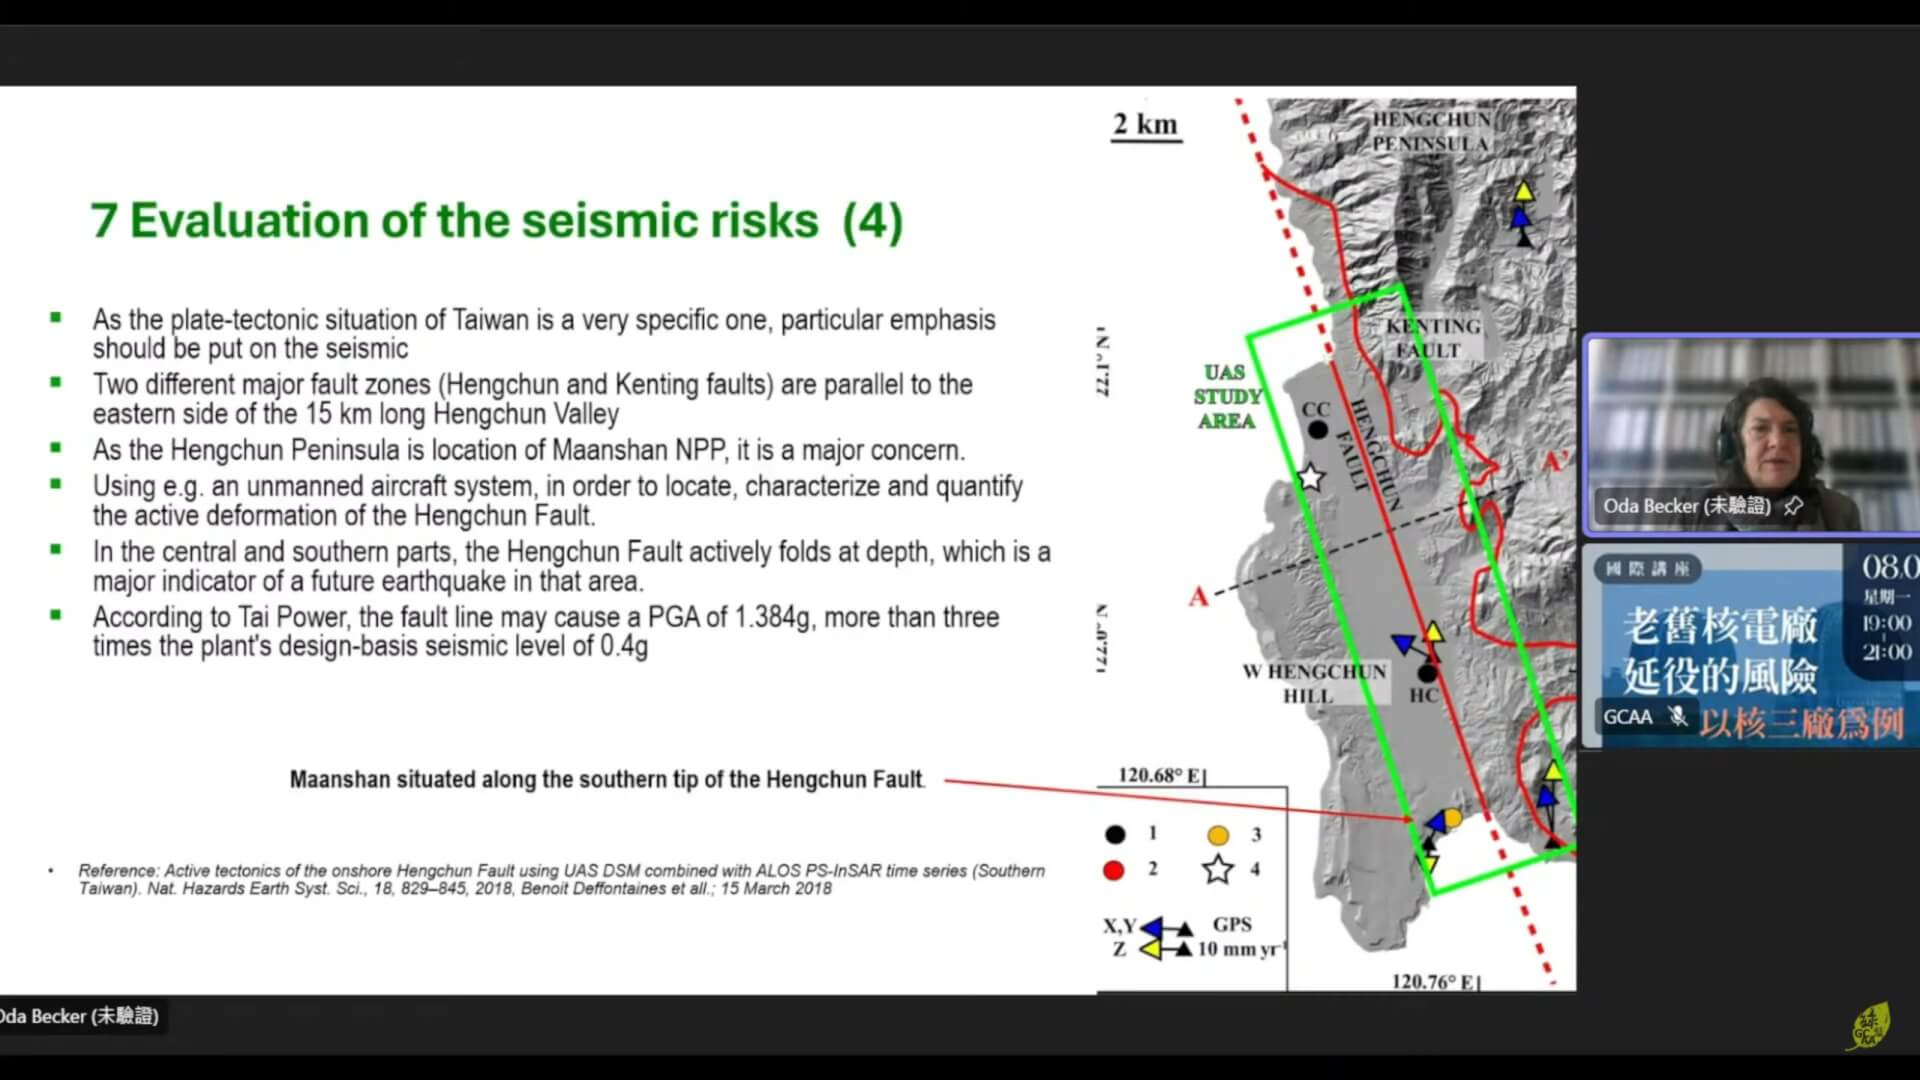
Task: Click the 'HENGCHUN PENINSULA' label on the map
Action: 1431,131
